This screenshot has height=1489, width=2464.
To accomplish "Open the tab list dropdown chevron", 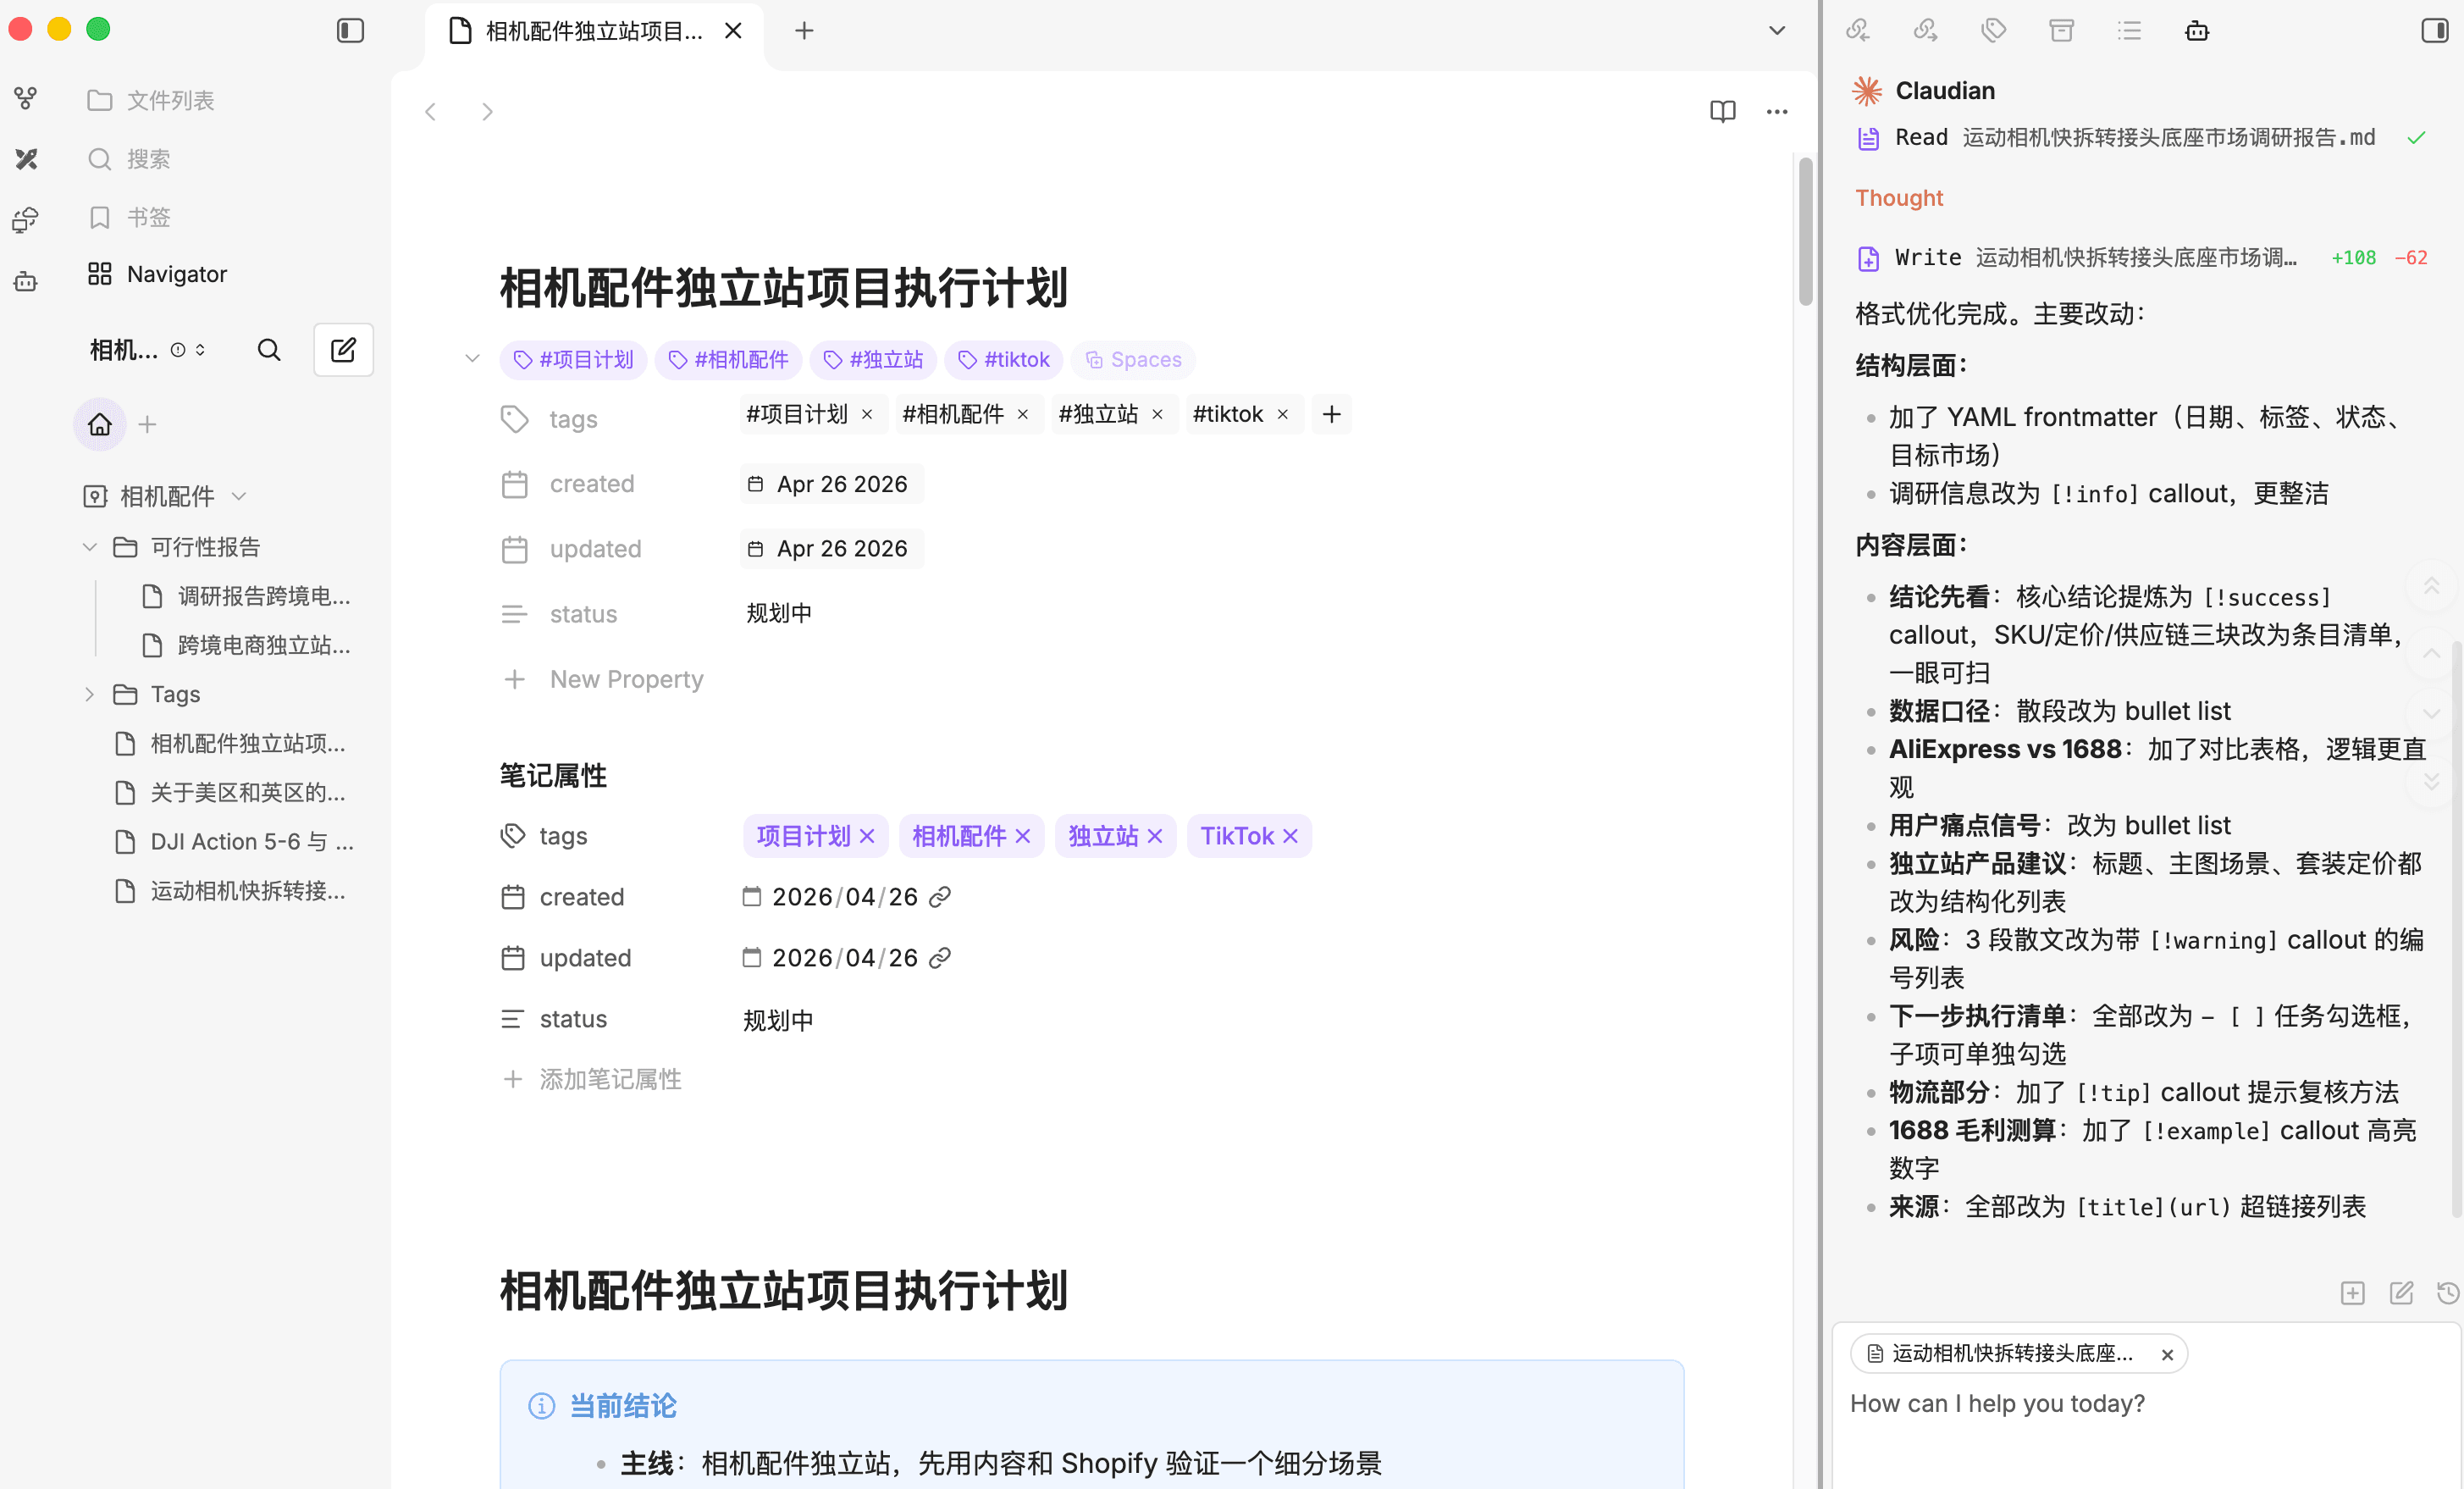I will (x=1777, y=31).
